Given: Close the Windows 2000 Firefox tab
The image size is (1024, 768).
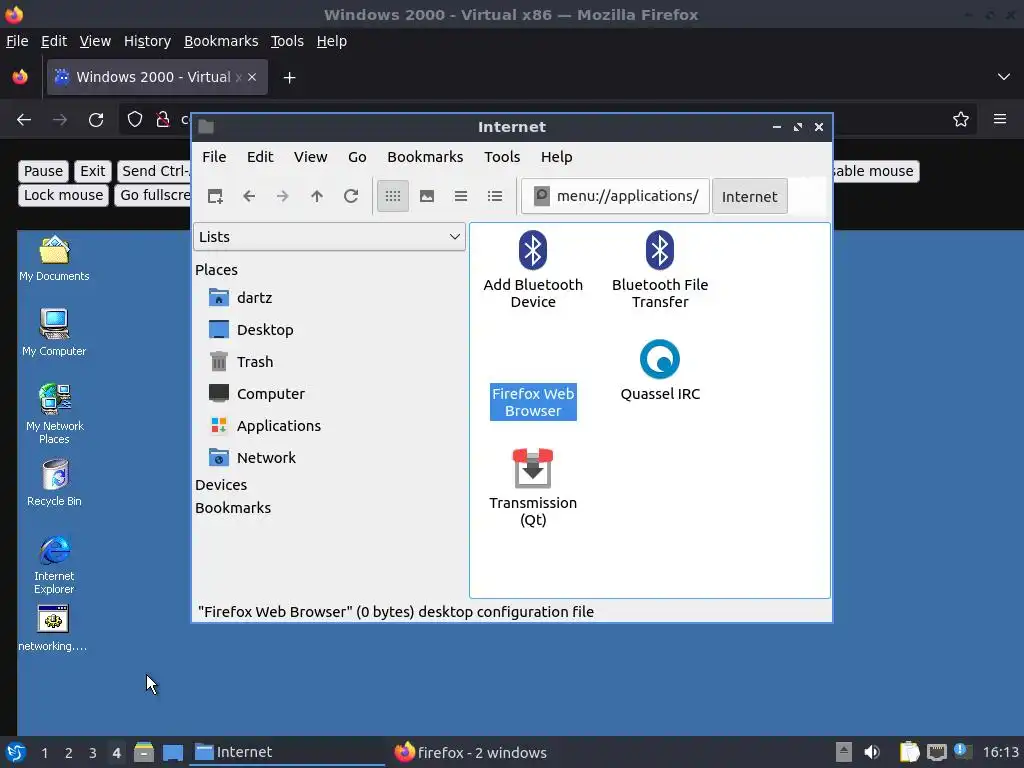Looking at the screenshot, I should pyautogui.click(x=252, y=77).
